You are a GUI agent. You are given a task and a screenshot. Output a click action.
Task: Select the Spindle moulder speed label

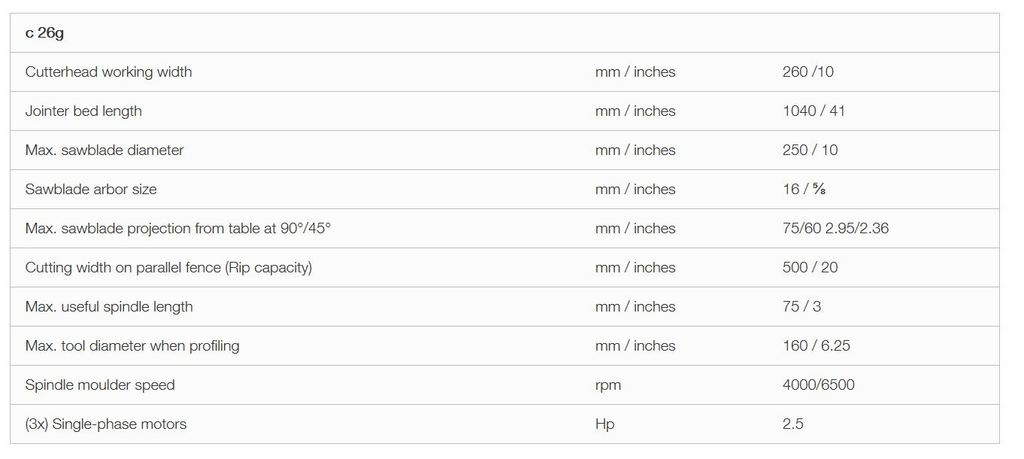point(100,385)
